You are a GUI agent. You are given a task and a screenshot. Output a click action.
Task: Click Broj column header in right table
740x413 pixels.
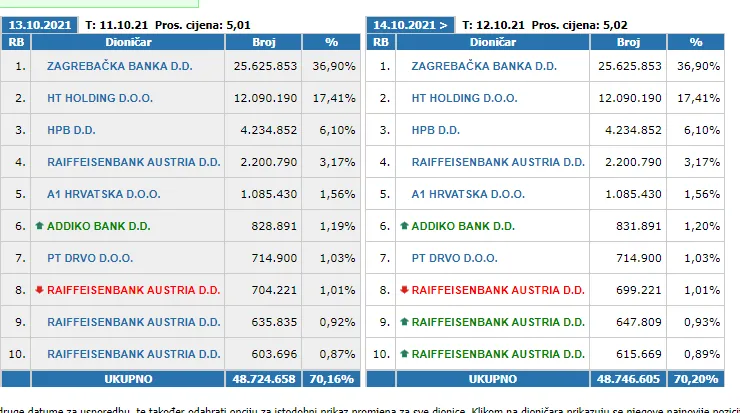(x=628, y=42)
